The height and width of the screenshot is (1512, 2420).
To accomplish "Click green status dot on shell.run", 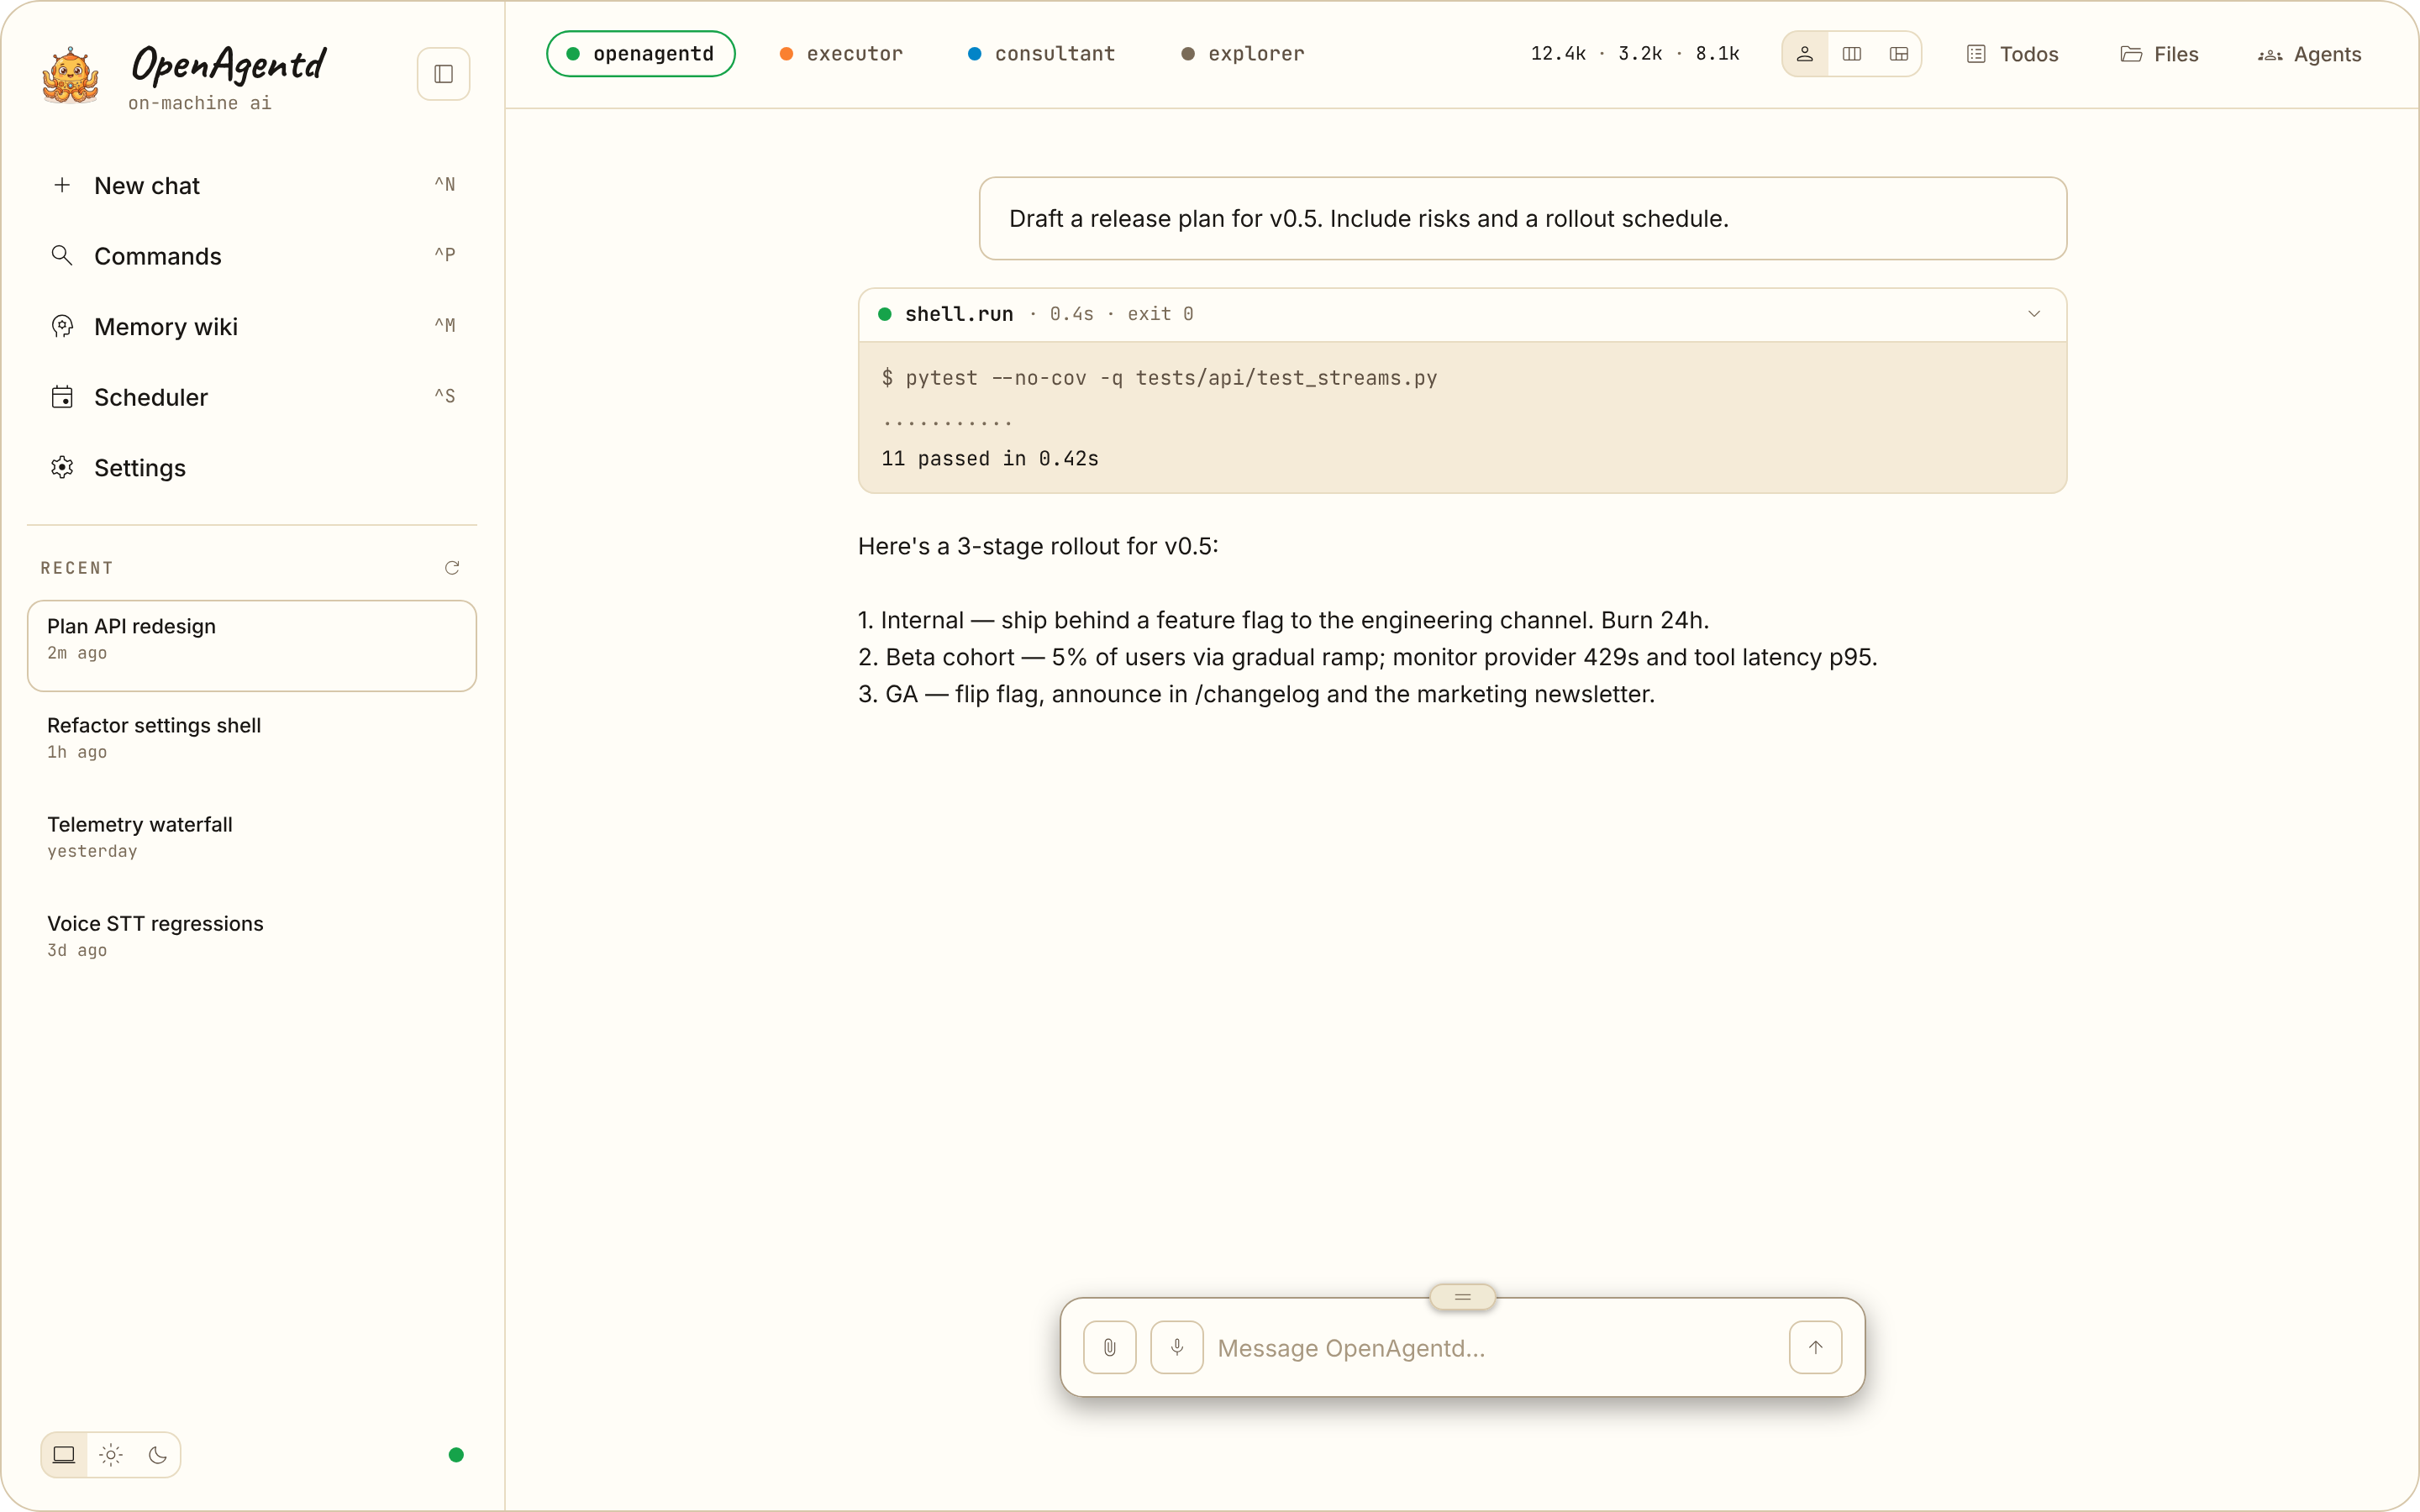I will [x=885, y=314].
